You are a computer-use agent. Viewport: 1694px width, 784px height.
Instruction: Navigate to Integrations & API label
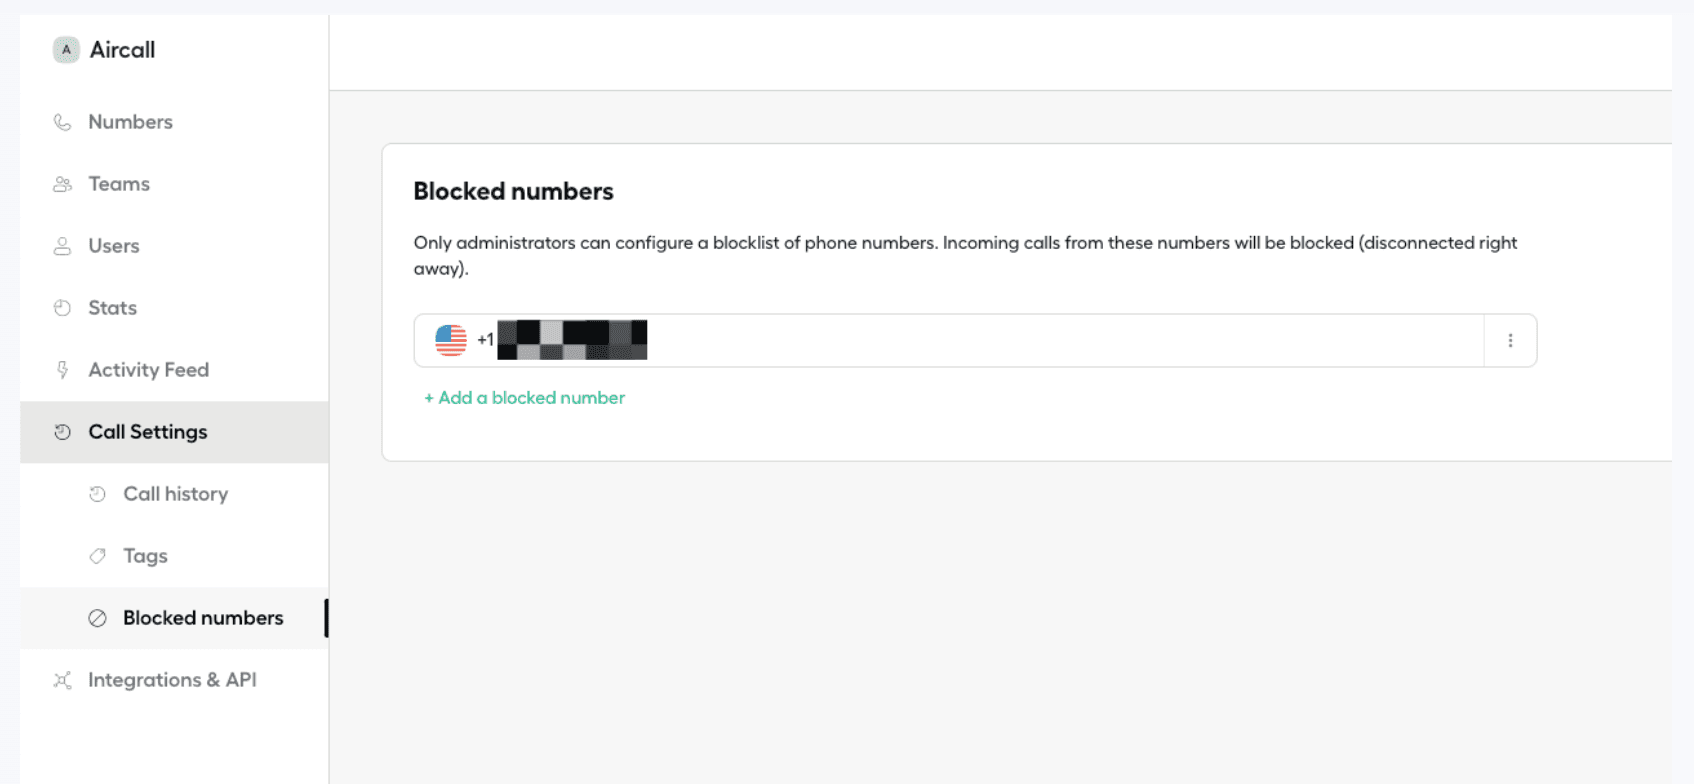pyautogui.click(x=172, y=680)
